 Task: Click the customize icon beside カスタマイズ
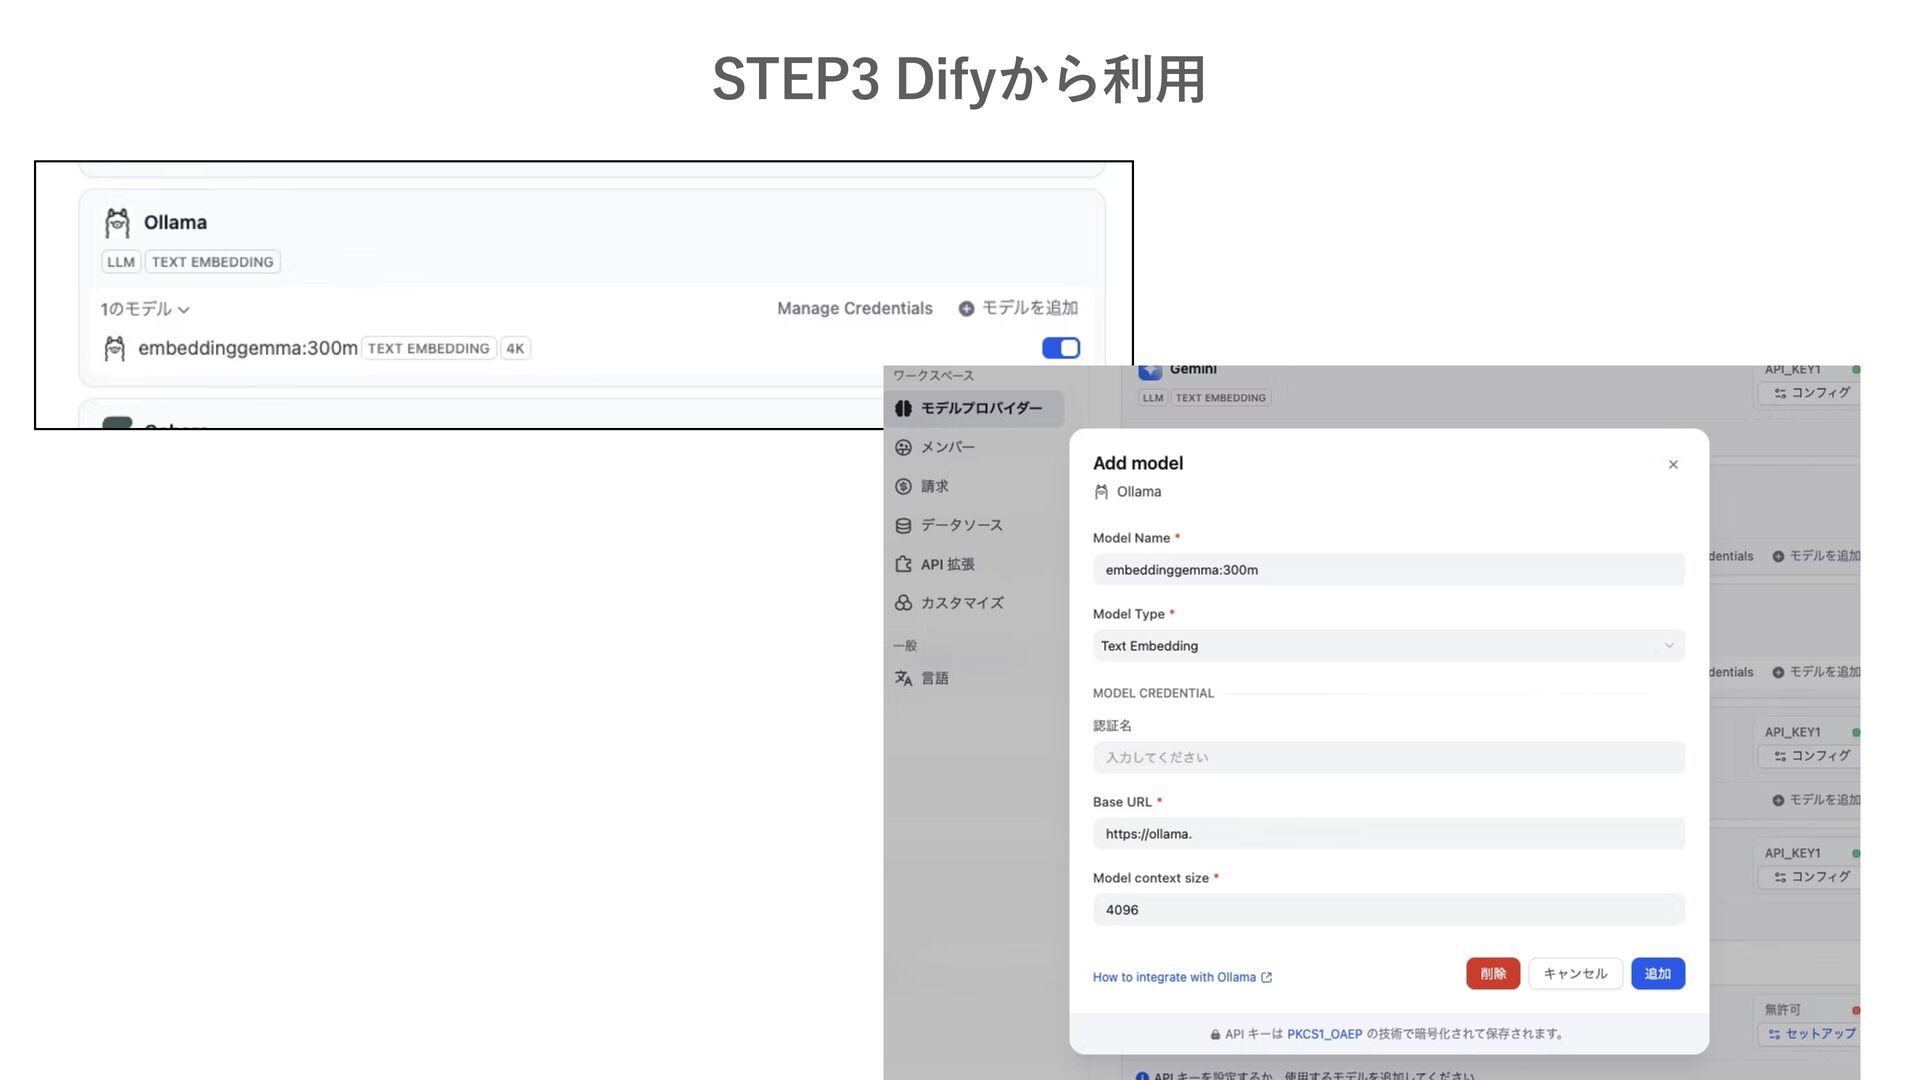903,603
